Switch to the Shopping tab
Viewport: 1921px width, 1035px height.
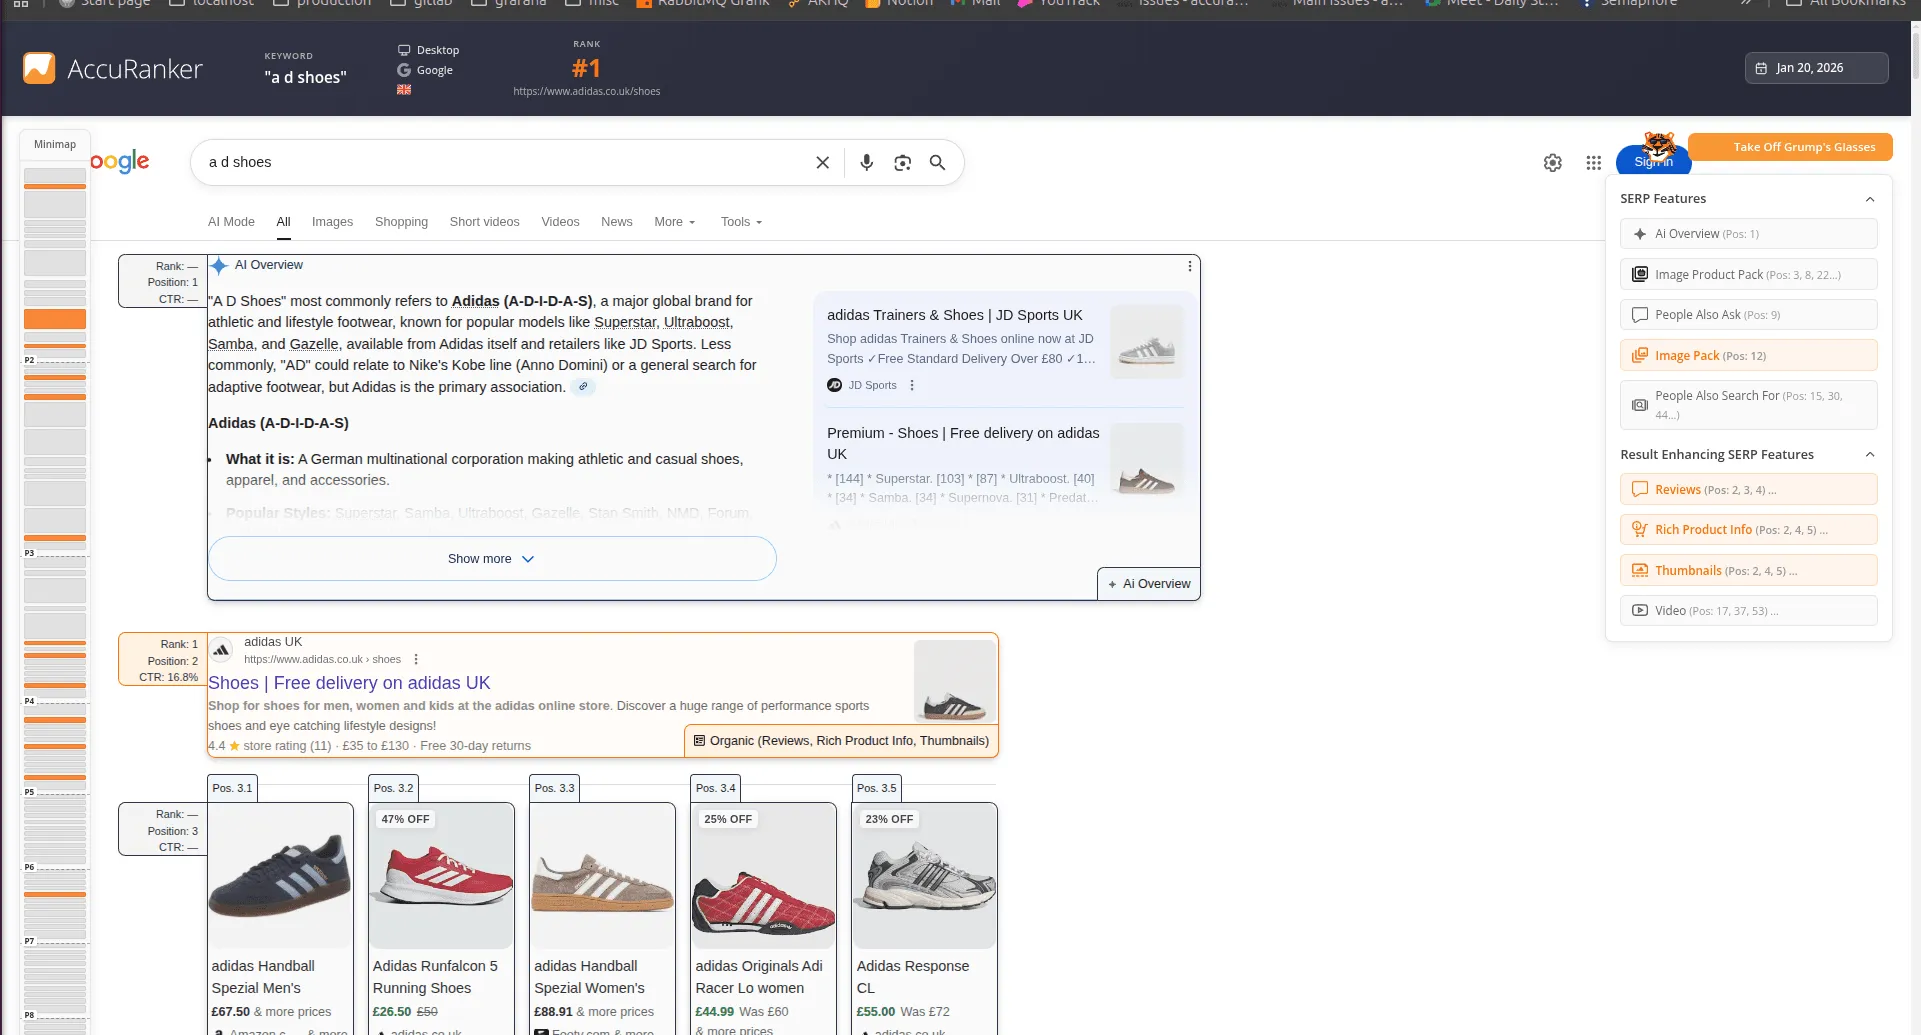(401, 222)
